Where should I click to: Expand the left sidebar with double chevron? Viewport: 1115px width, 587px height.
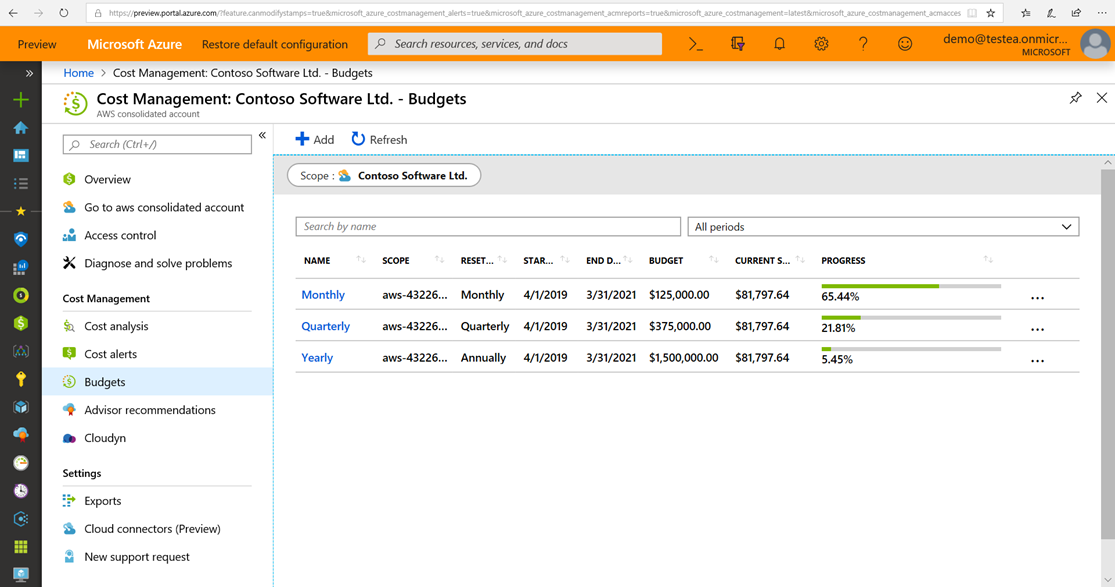click(29, 73)
